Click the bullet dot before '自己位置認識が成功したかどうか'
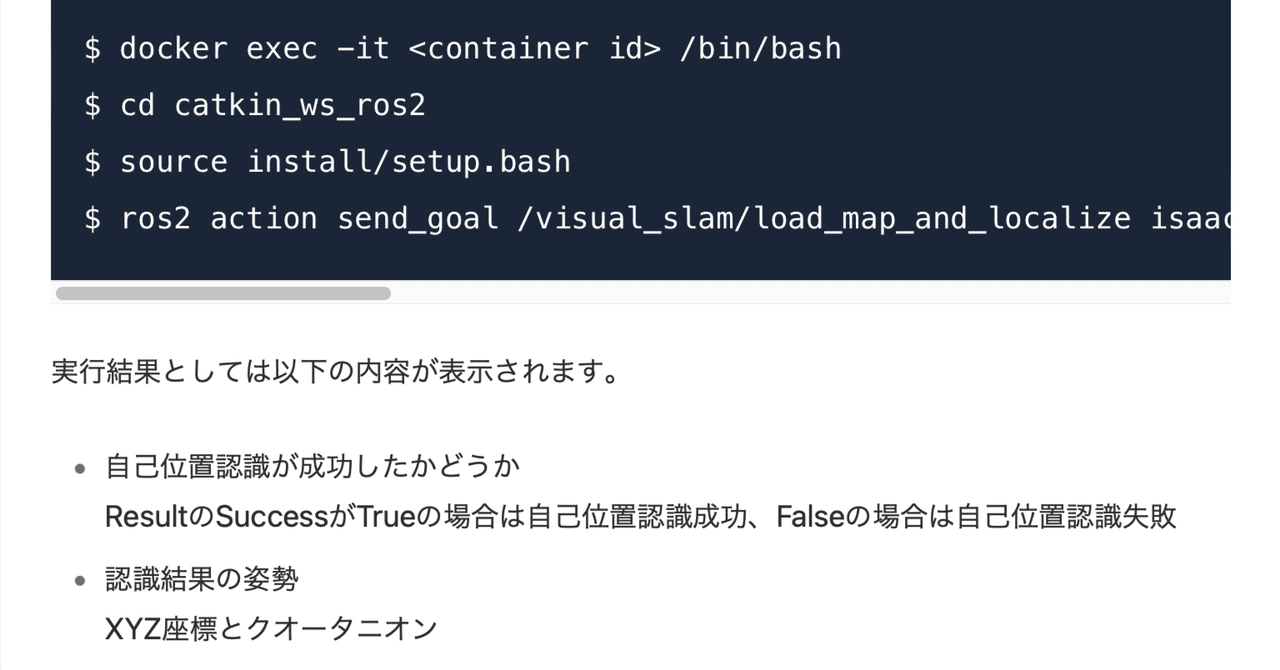 pos(80,468)
